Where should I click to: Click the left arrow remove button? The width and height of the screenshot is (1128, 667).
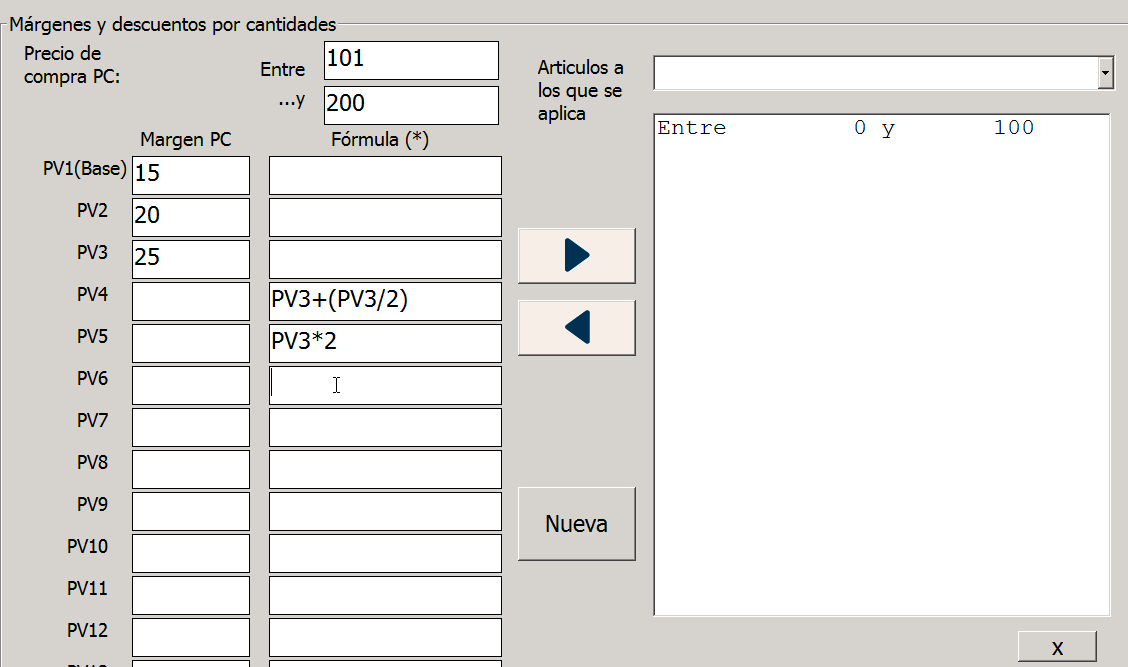point(576,328)
